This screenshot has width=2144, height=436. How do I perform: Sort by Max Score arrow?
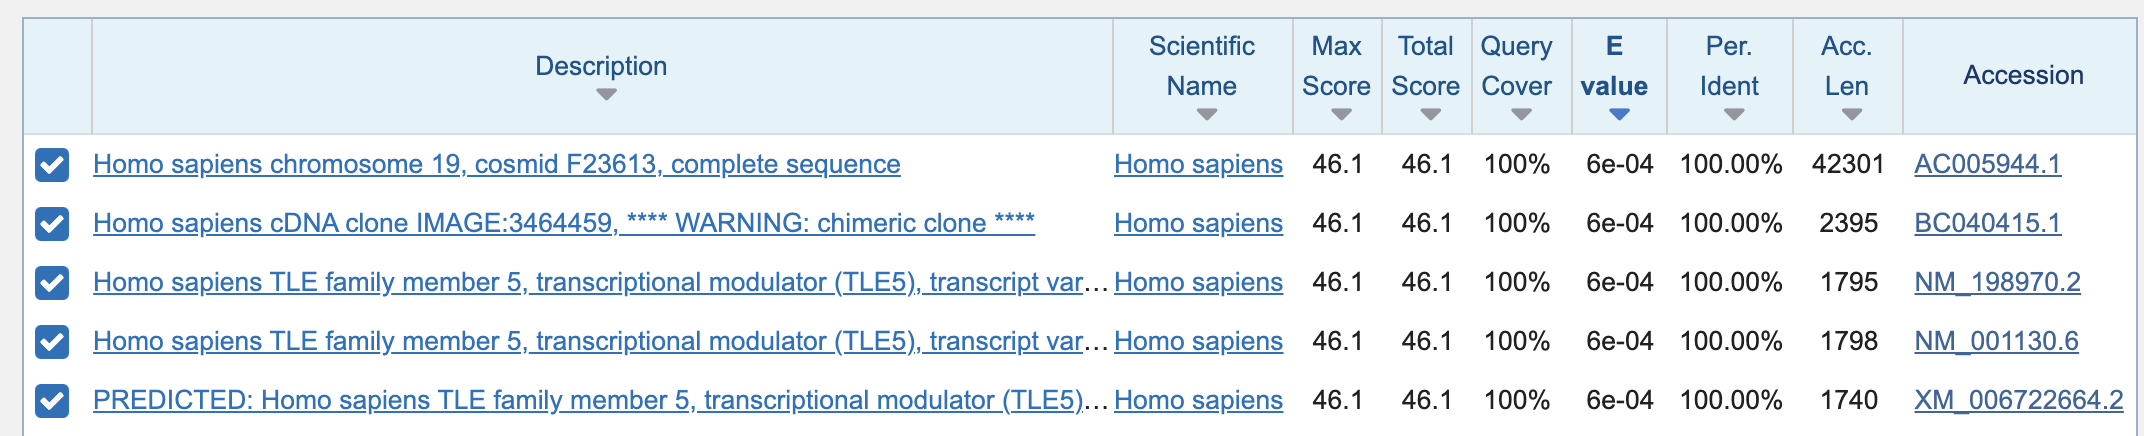coord(1342,115)
